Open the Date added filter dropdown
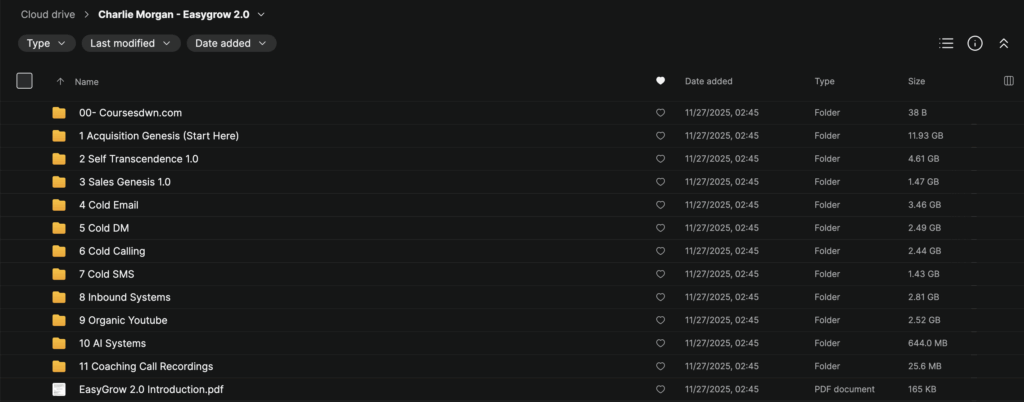This screenshot has width=1024, height=402. click(231, 43)
